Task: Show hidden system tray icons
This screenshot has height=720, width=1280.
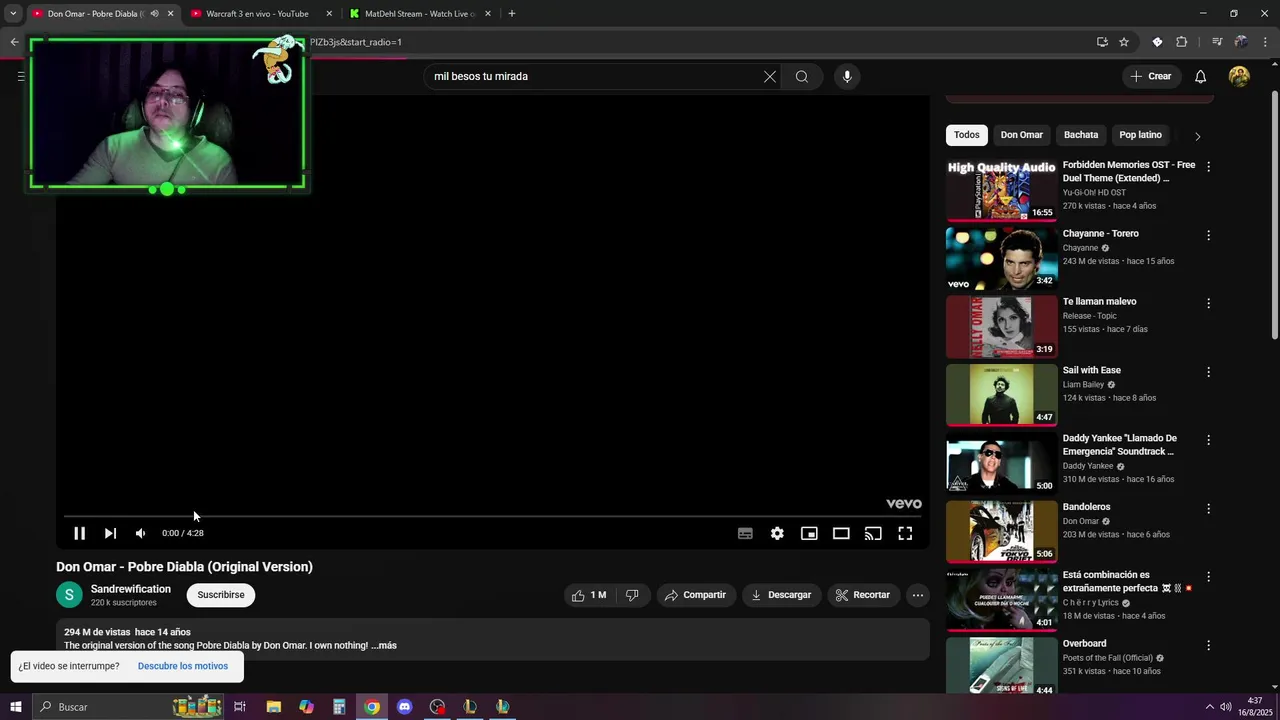Action: pyautogui.click(x=1209, y=707)
